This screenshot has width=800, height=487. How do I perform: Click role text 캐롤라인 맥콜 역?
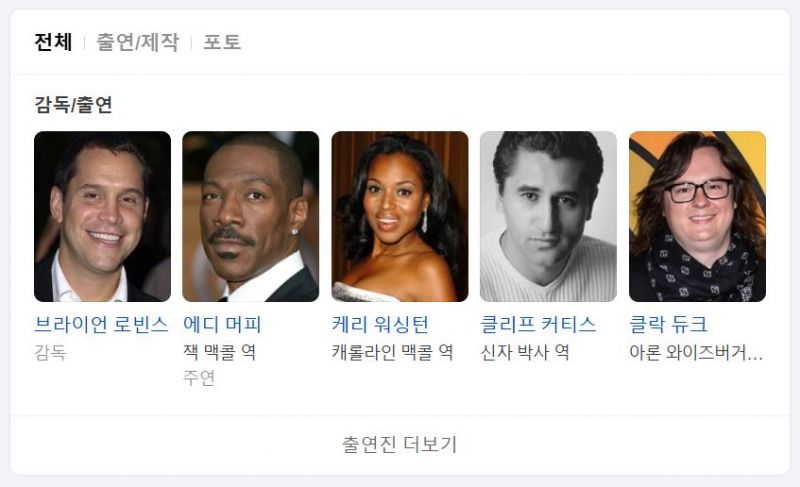(392, 352)
